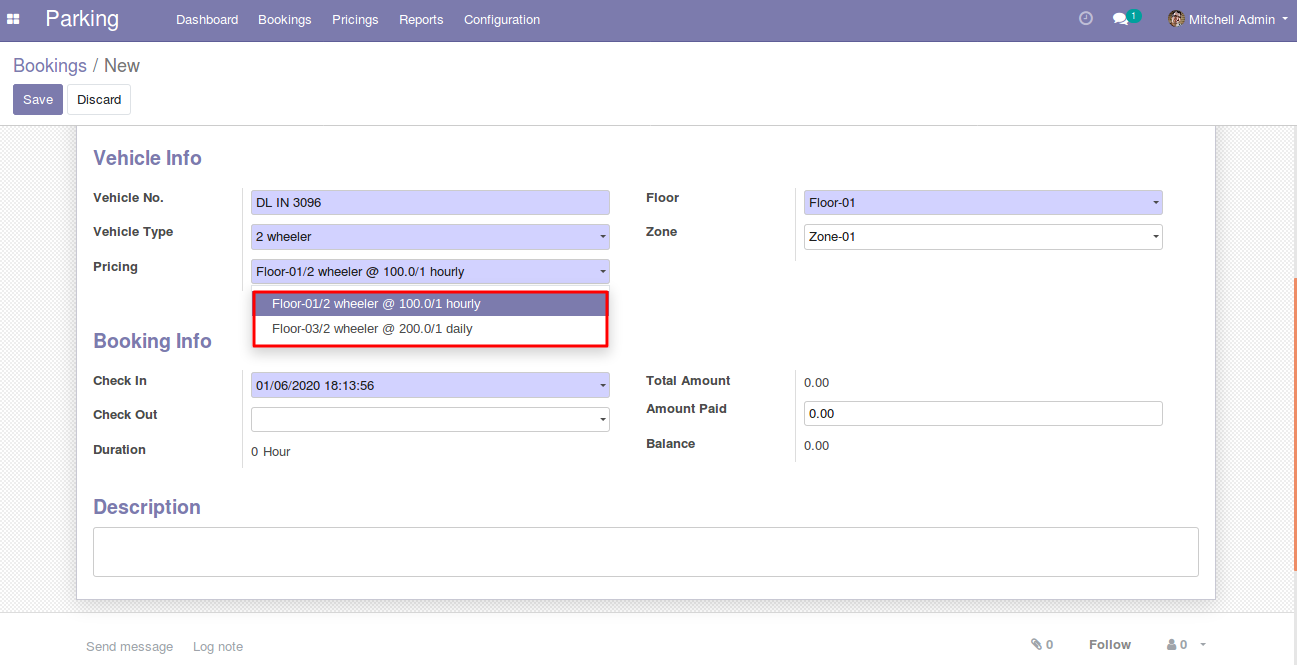This screenshot has height=665, width=1297.
Task: Expand followers list caret arrow
Action: [x=1203, y=645]
